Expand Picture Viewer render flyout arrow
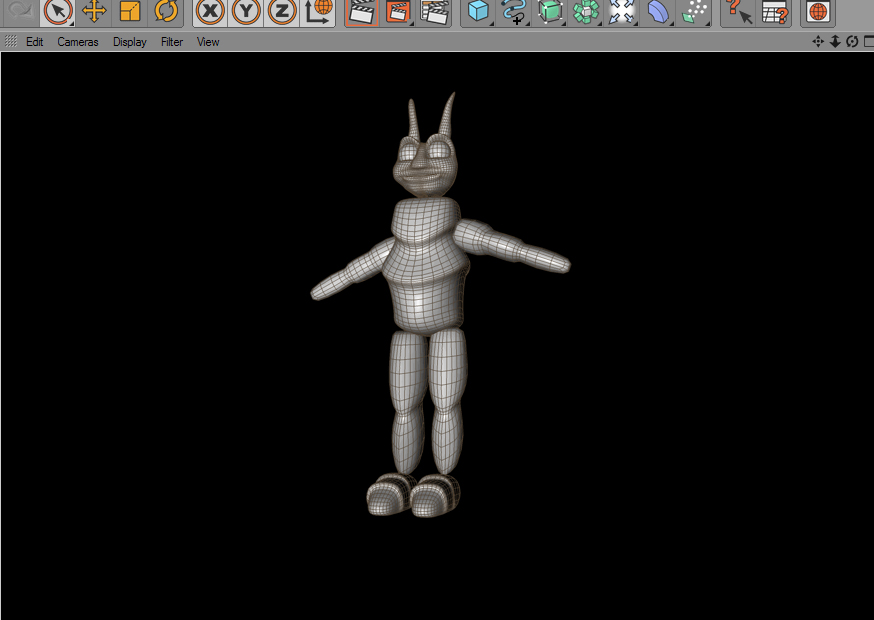Viewport: 874px width, 620px height. (x=411, y=23)
